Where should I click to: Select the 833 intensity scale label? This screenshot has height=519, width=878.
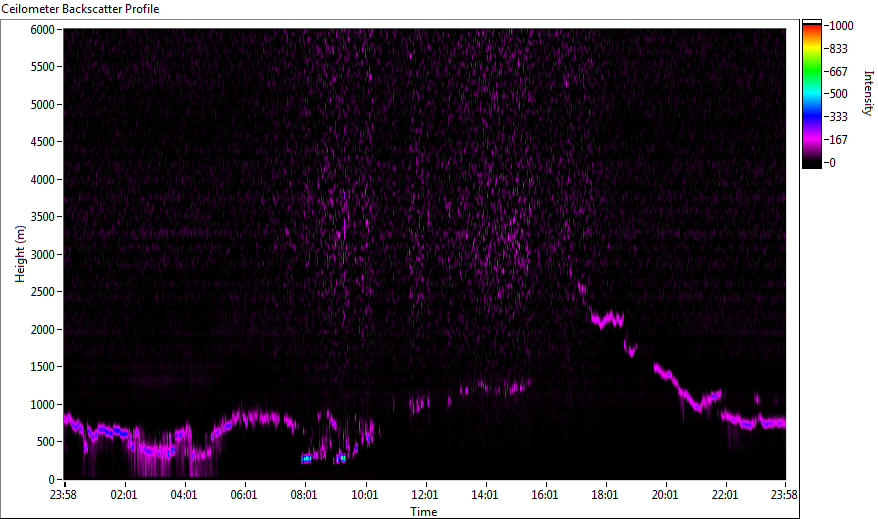point(839,49)
